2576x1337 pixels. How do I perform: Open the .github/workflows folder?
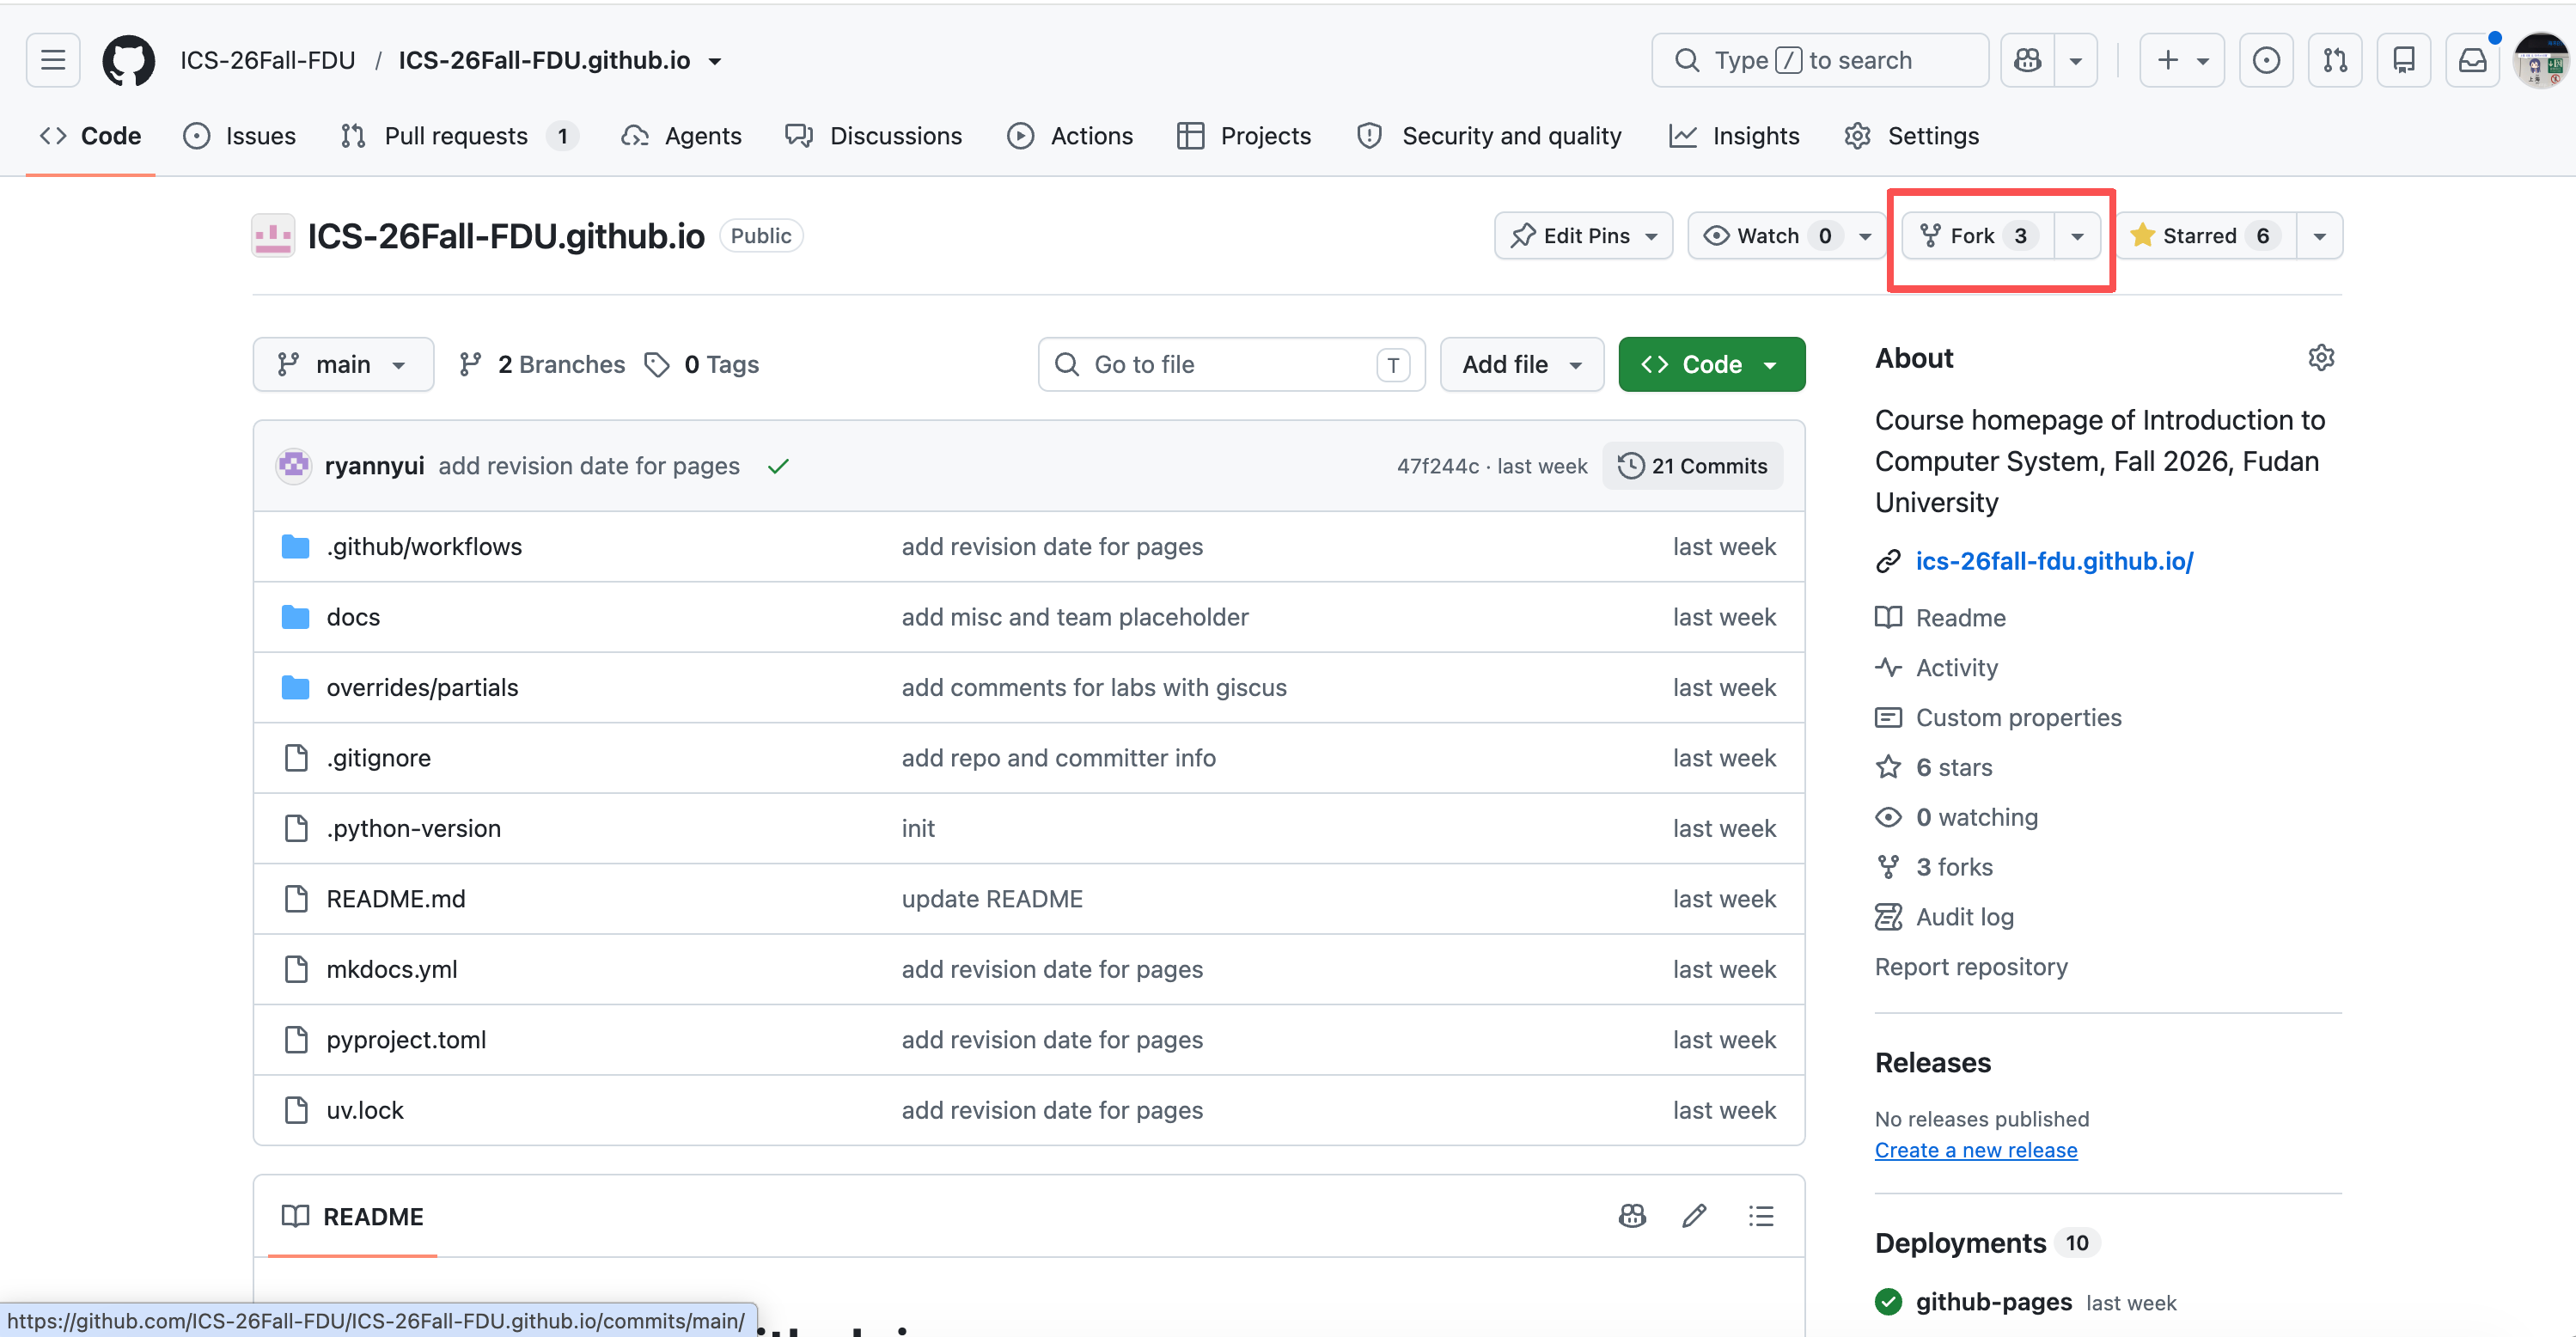click(x=424, y=547)
